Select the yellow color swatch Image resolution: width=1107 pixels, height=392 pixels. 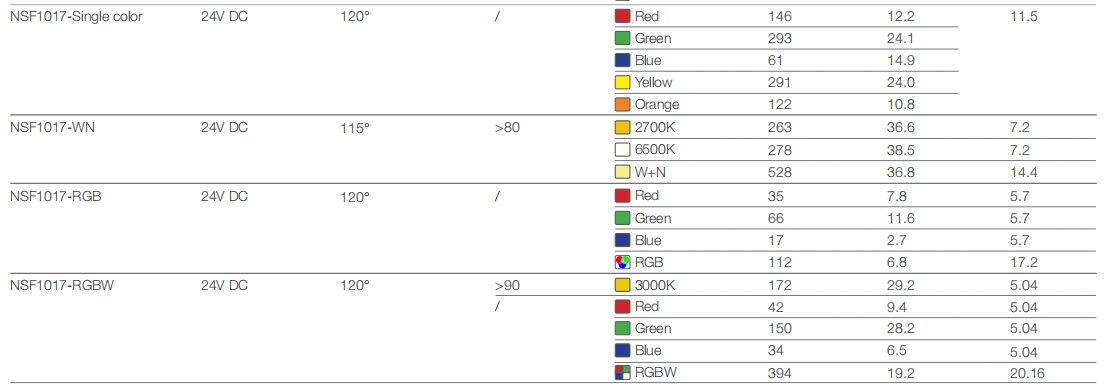tap(622, 83)
